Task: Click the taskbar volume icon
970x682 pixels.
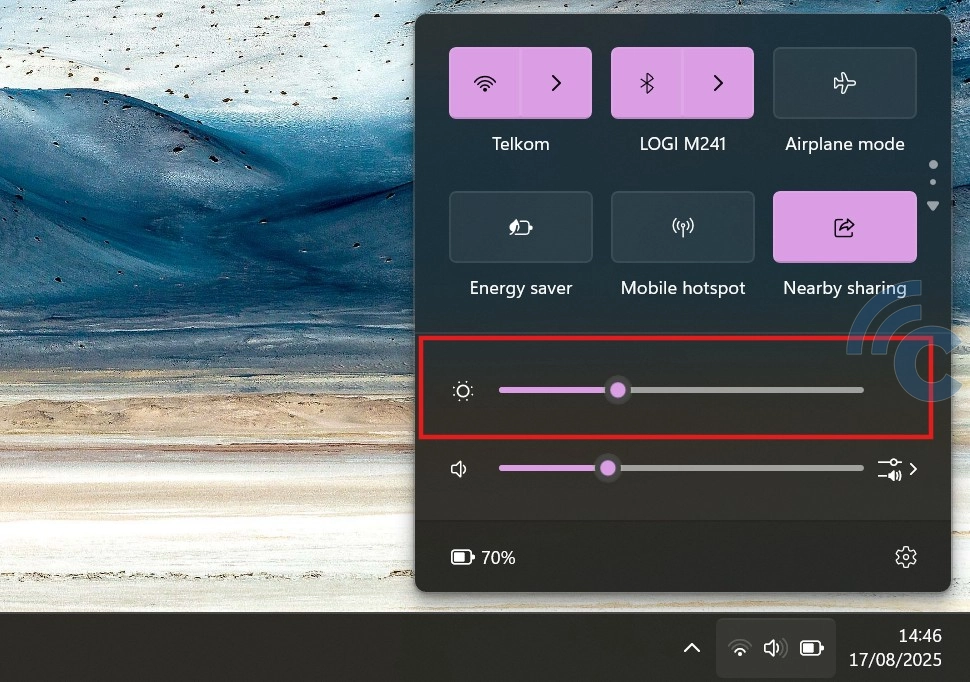Action: pyautogui.click(x=774, y=648)
